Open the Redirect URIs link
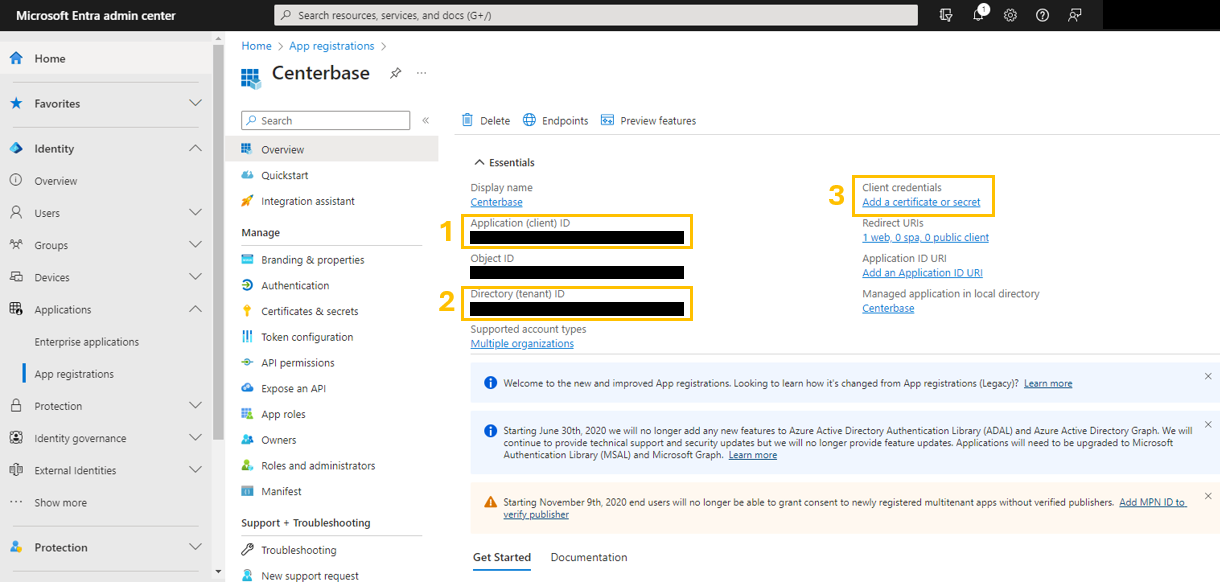 925,238
